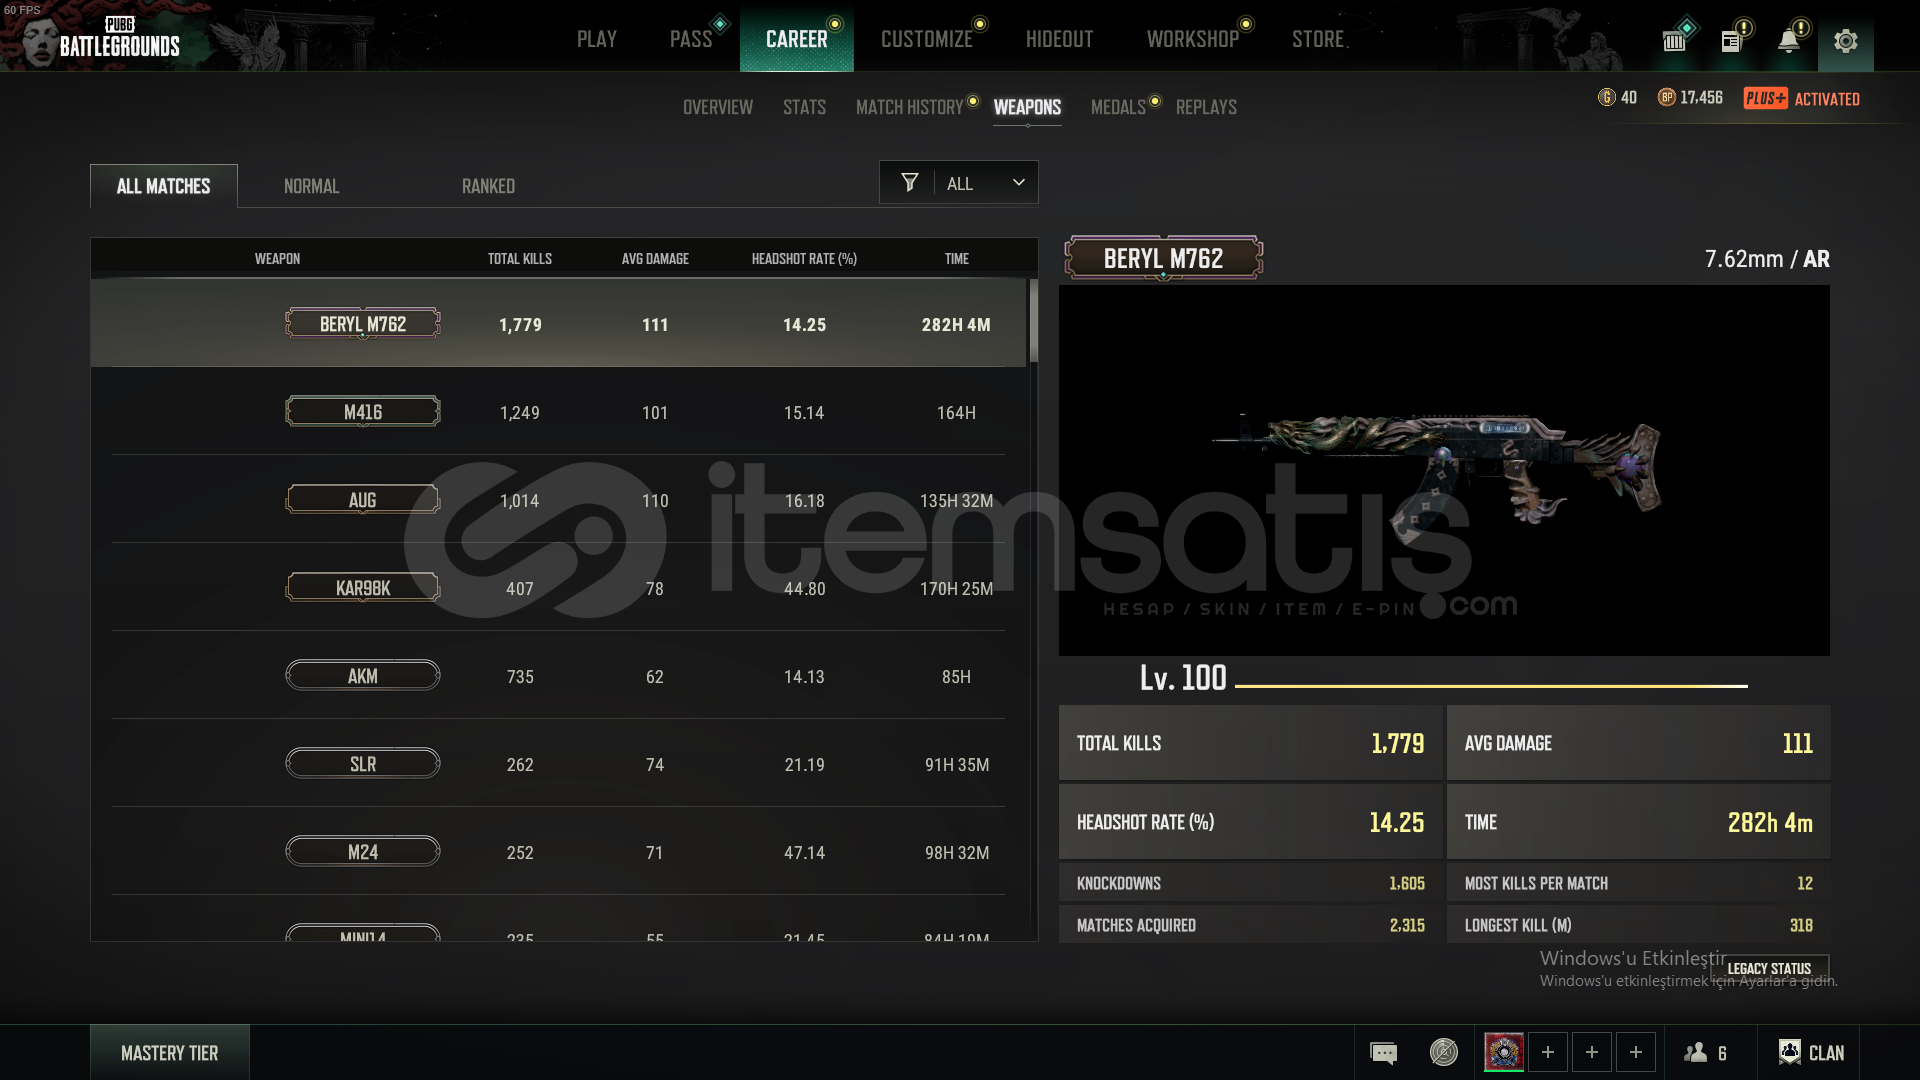Image resolution: width=1920 pixels, height=1080 pixels.
Task: Switch to the OVERVIEW tab
Action: click(718, 107)
